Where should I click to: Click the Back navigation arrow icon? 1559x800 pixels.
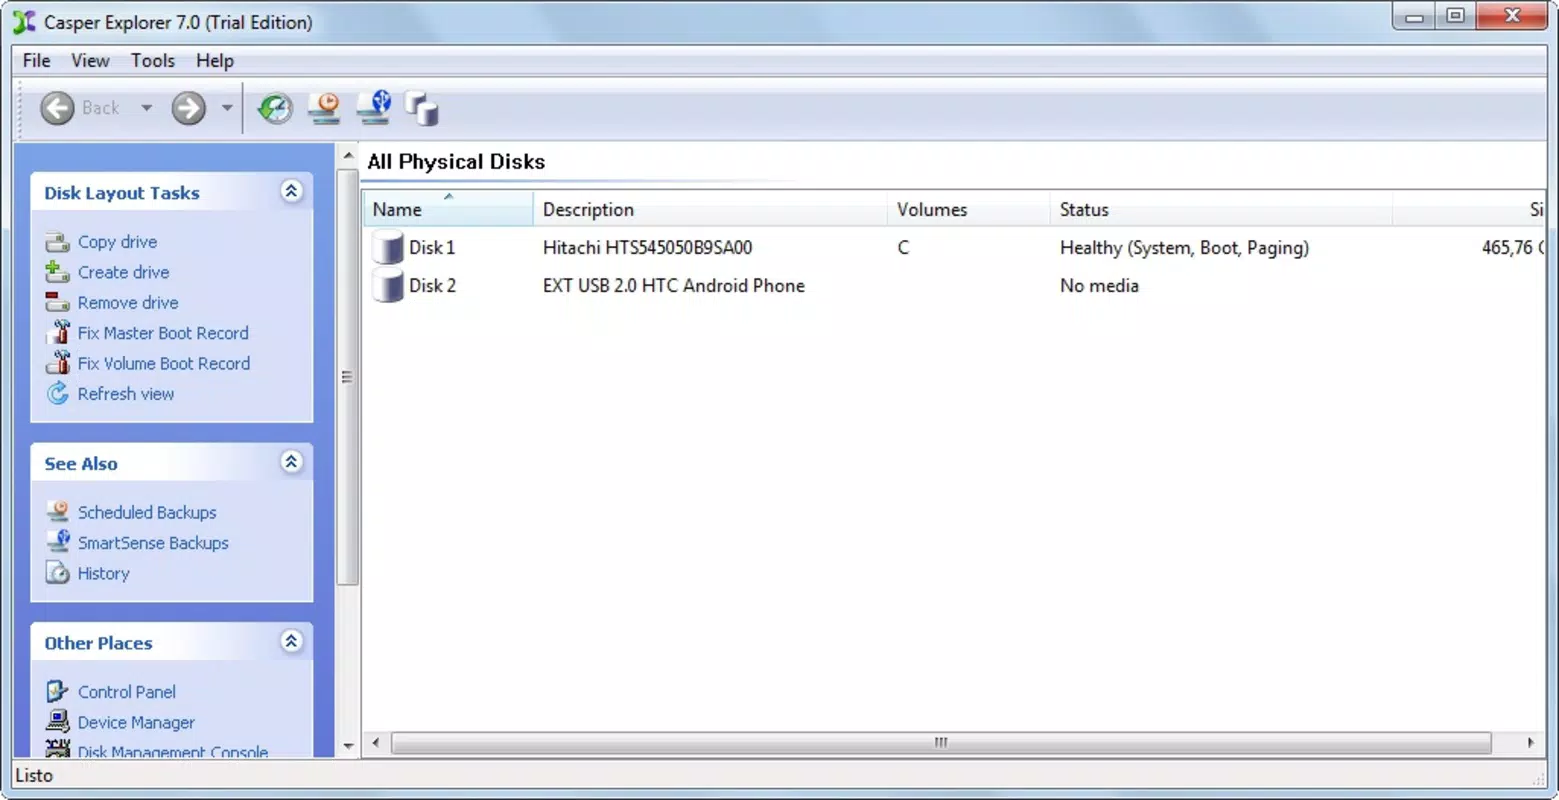pyautogui.click(x=57, y=108)
